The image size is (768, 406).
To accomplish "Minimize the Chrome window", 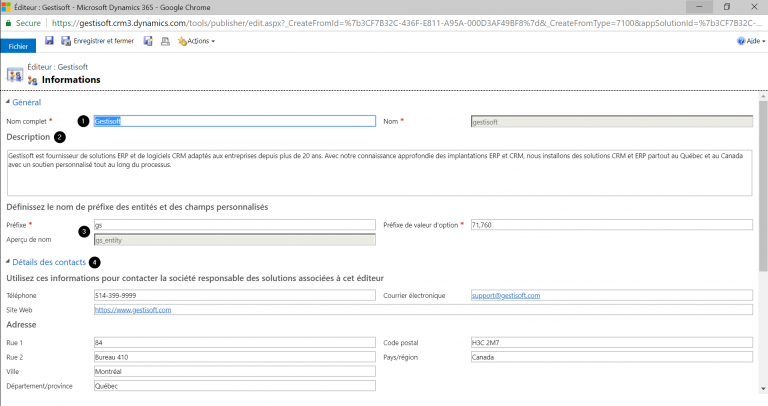I will point(699,7).
